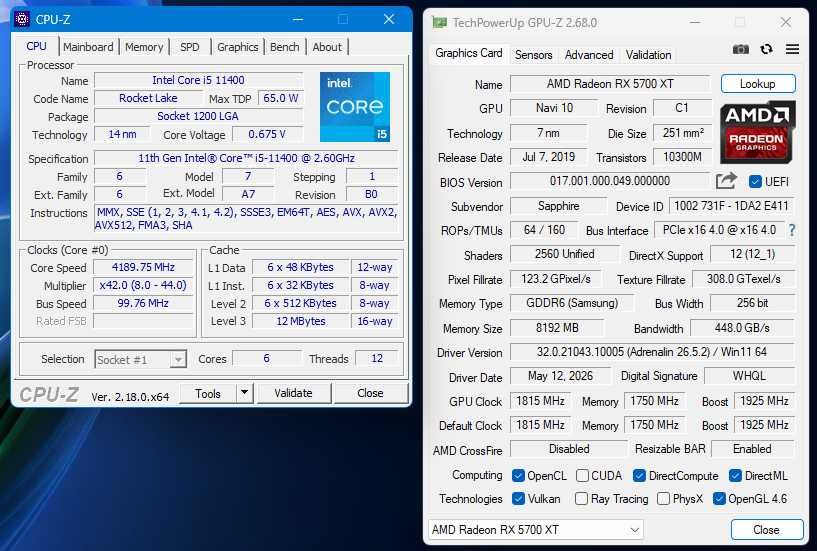Switch to the Graphics tab in CPU-Z
Viewport: 817px width, 551px height.
coord(238,47)
